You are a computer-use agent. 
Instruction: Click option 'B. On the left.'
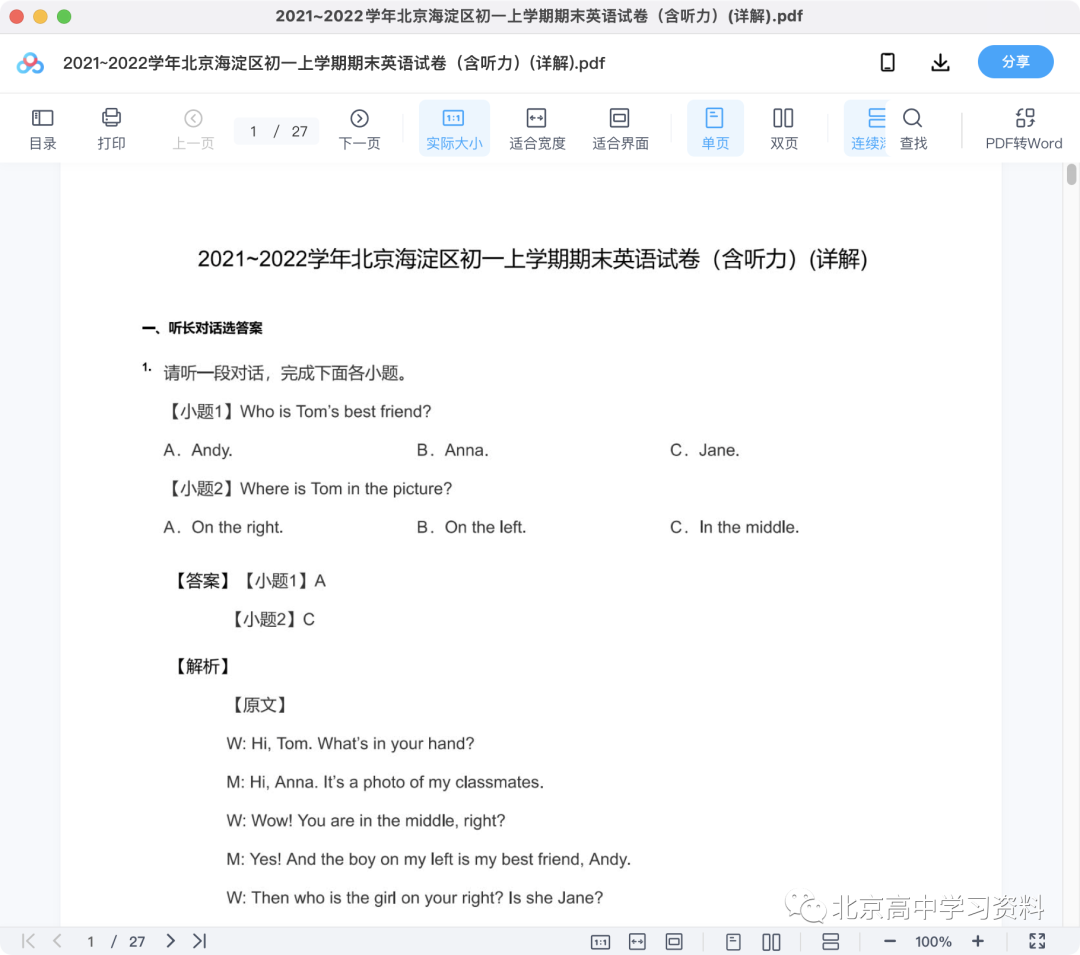(x=471, y=527)
